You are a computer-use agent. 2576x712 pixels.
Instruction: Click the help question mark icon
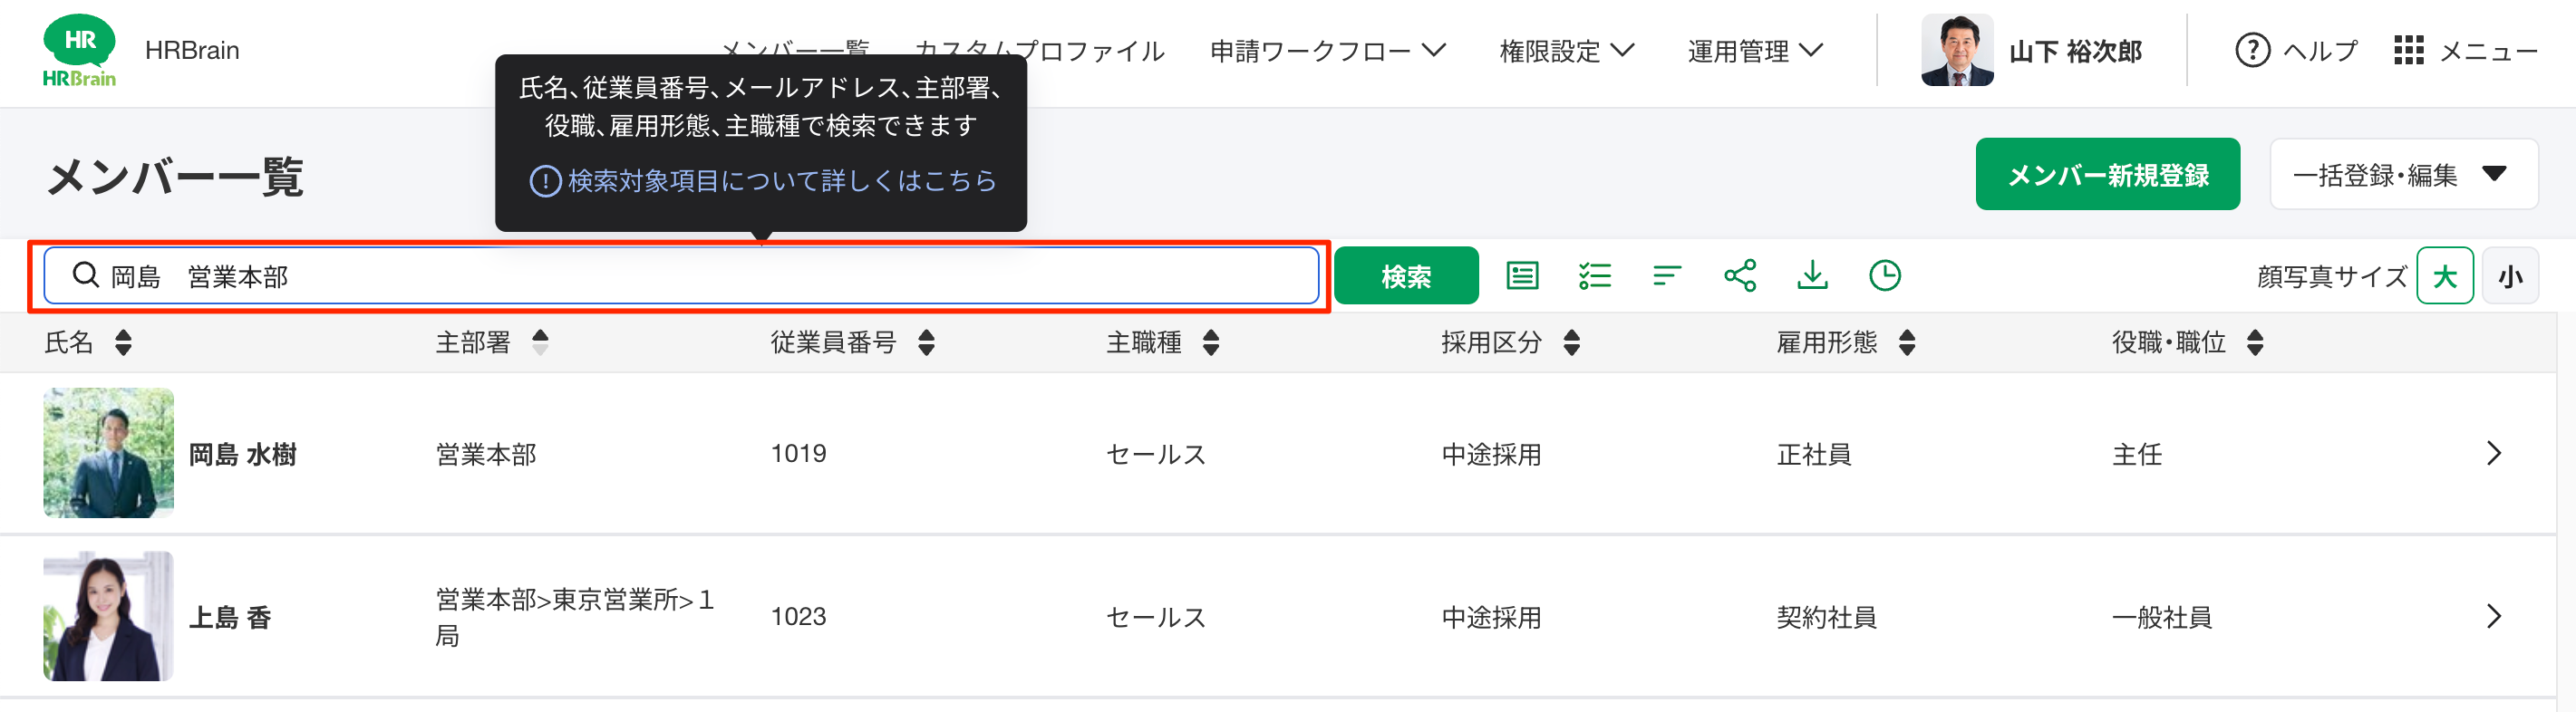[x=2252, y=50]
